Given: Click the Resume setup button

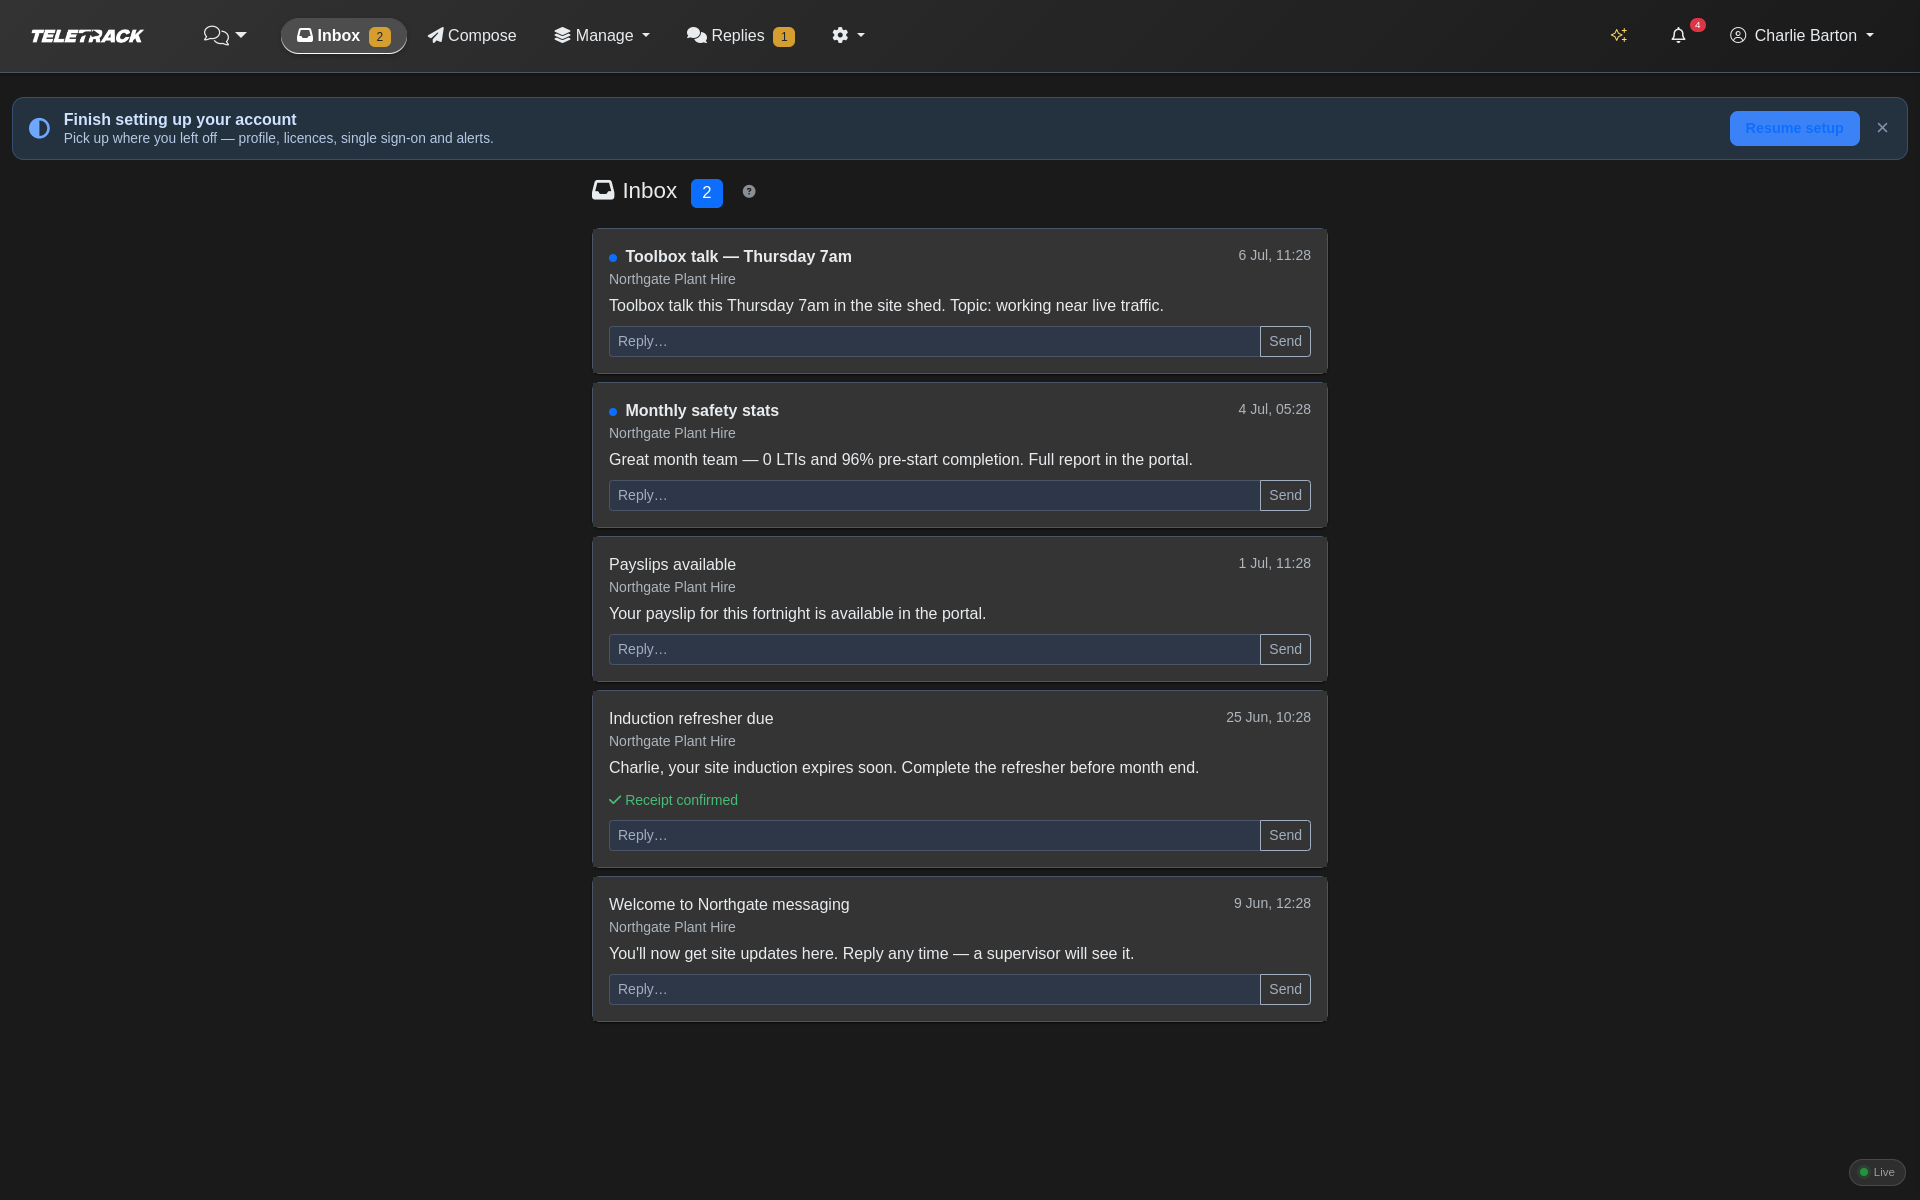Looking at the screenshot, I should 1795,128.
